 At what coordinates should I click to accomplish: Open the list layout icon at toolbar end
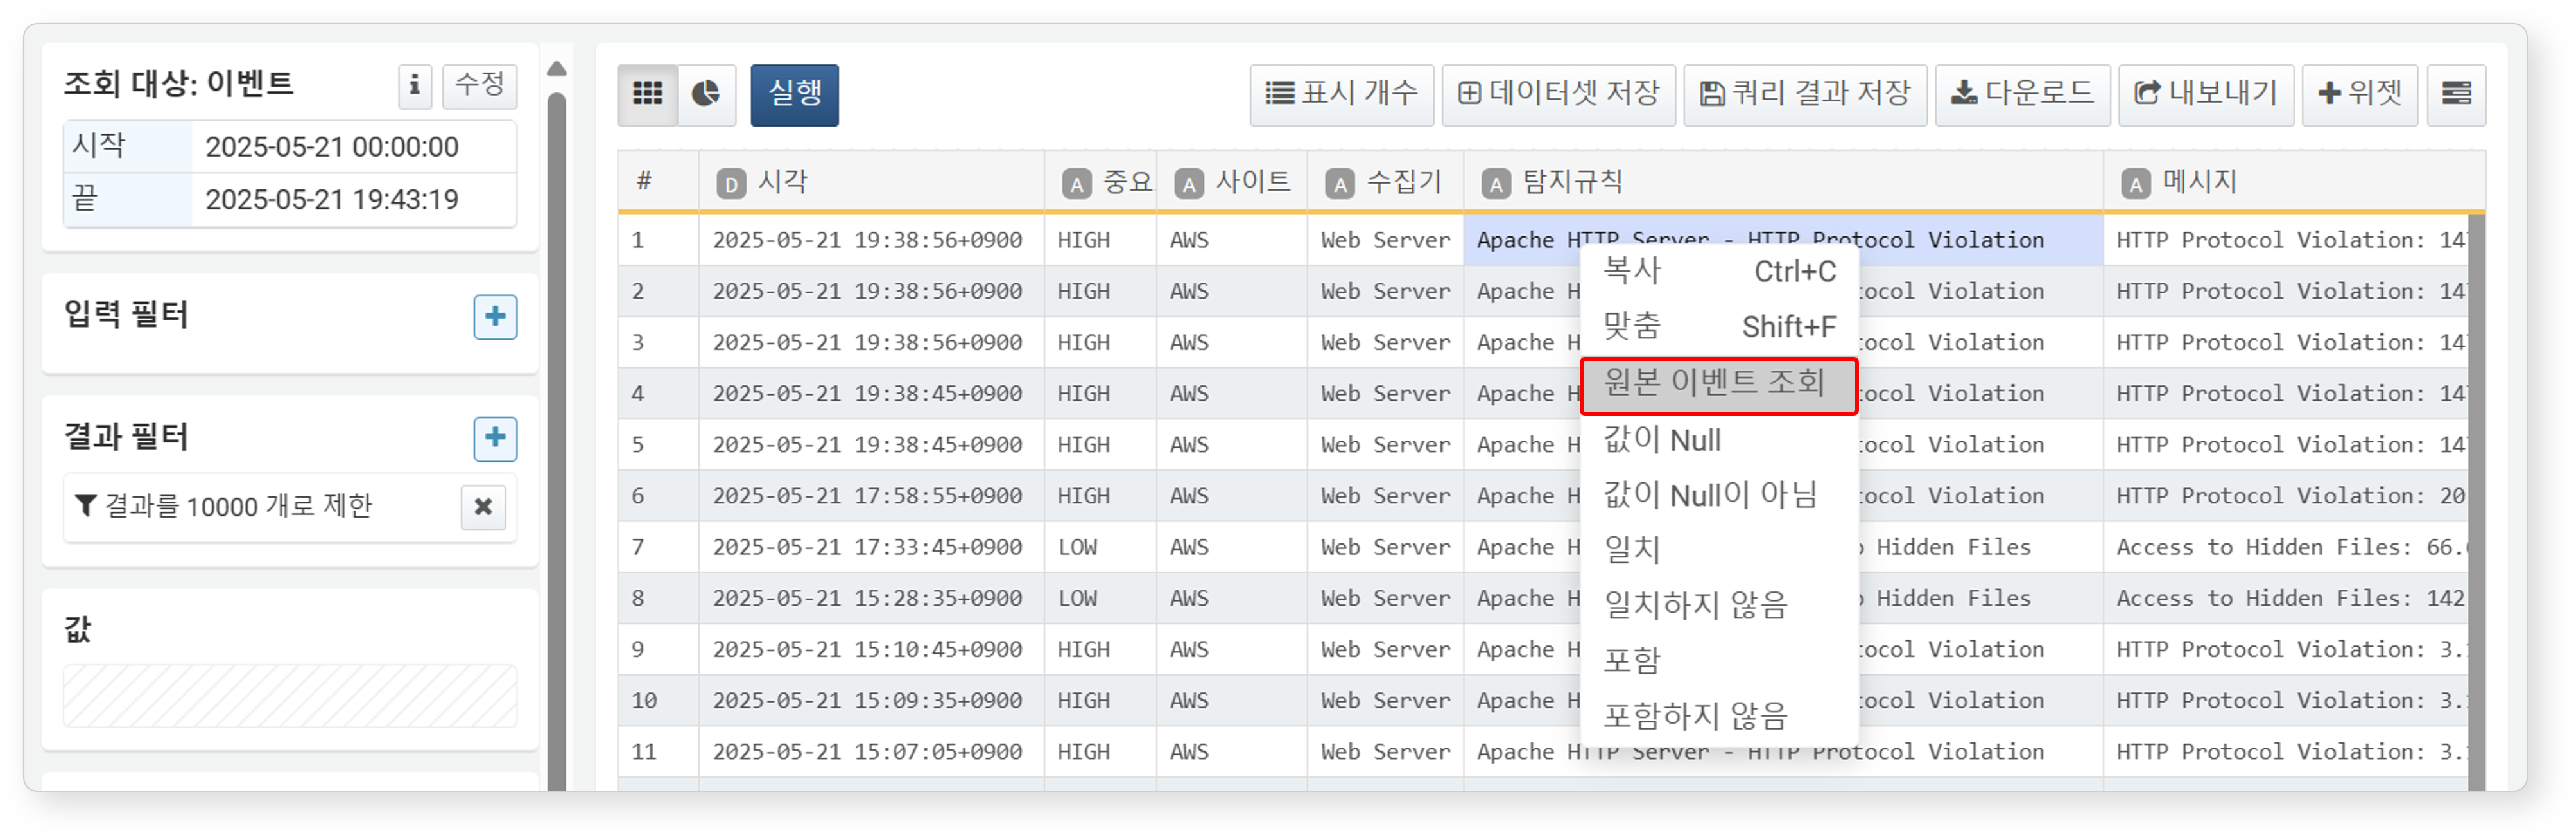(x=2456, y=94)
